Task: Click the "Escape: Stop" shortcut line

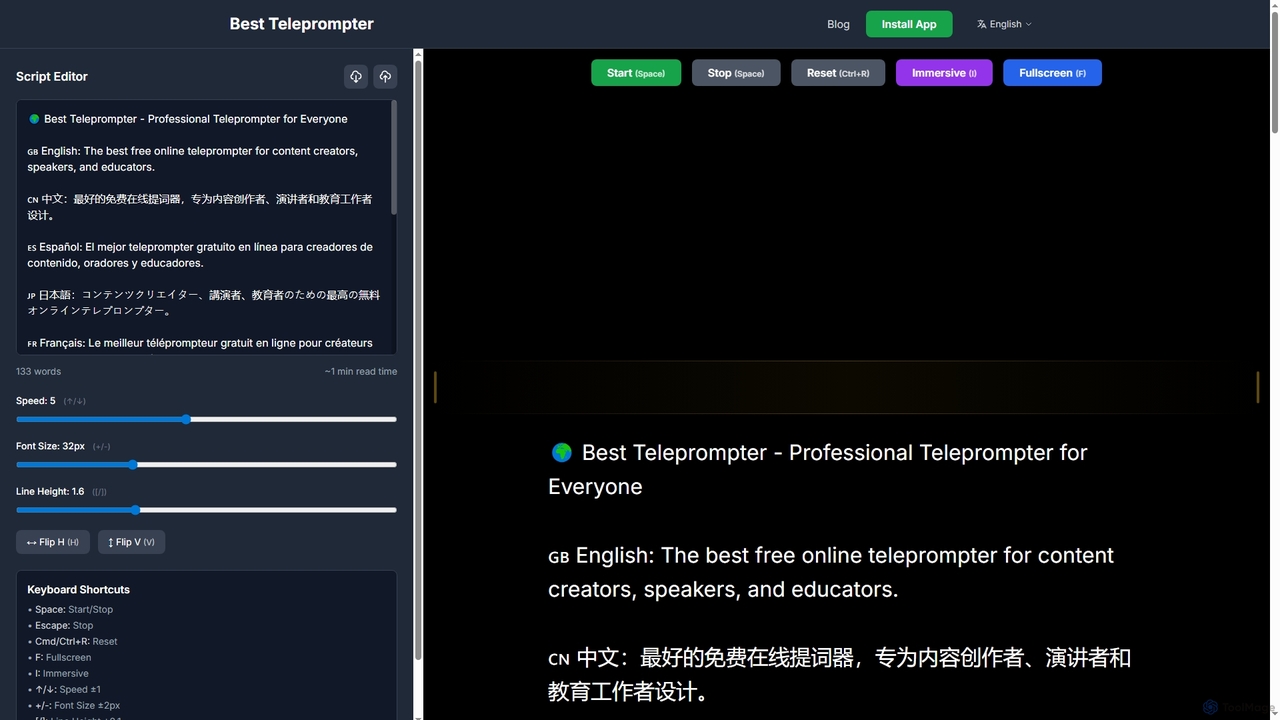Action: coord(60,625)
